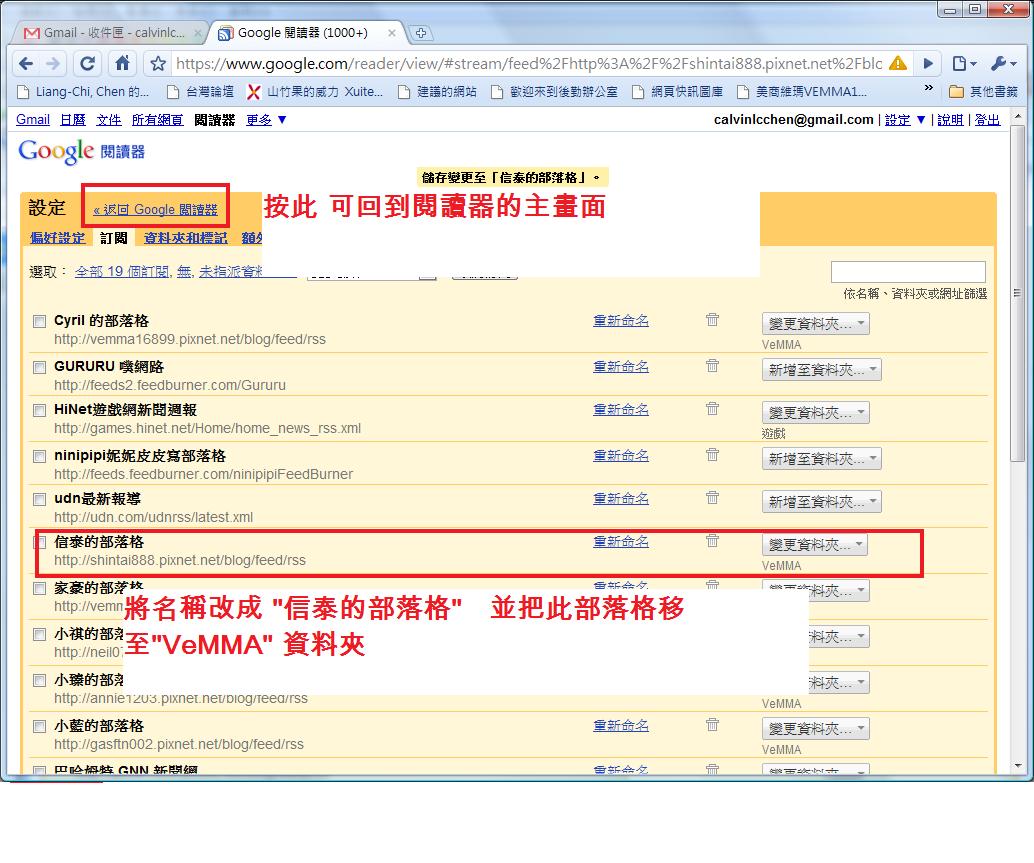Open the wrench tools menu
Viewport: 1034px width, 863px height.
tap(1003, 64)
